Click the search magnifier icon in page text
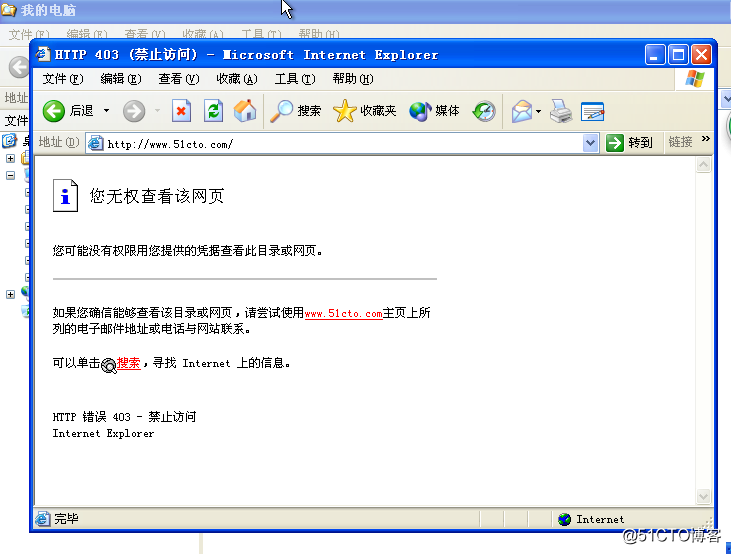 coord(109,366)
